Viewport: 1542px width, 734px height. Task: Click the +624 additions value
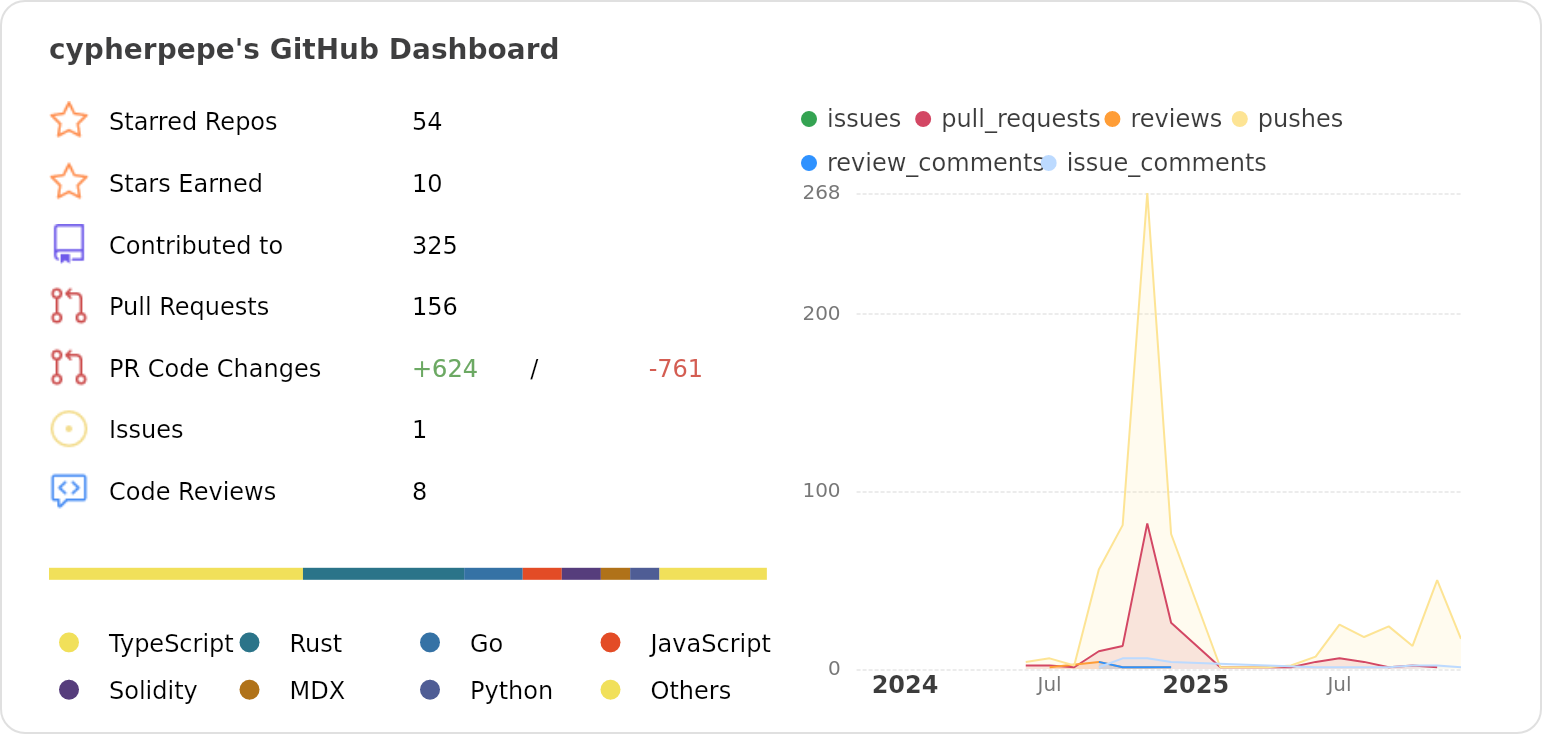pyautogui.click(x=444, y=368)
